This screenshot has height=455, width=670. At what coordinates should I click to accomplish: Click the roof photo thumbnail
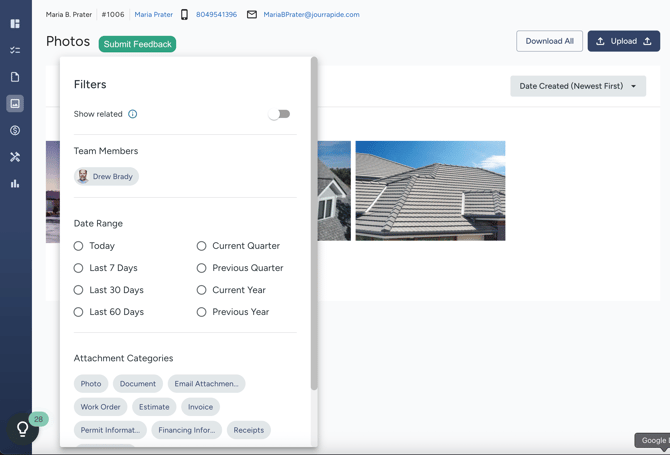click(x=430, y=190)
